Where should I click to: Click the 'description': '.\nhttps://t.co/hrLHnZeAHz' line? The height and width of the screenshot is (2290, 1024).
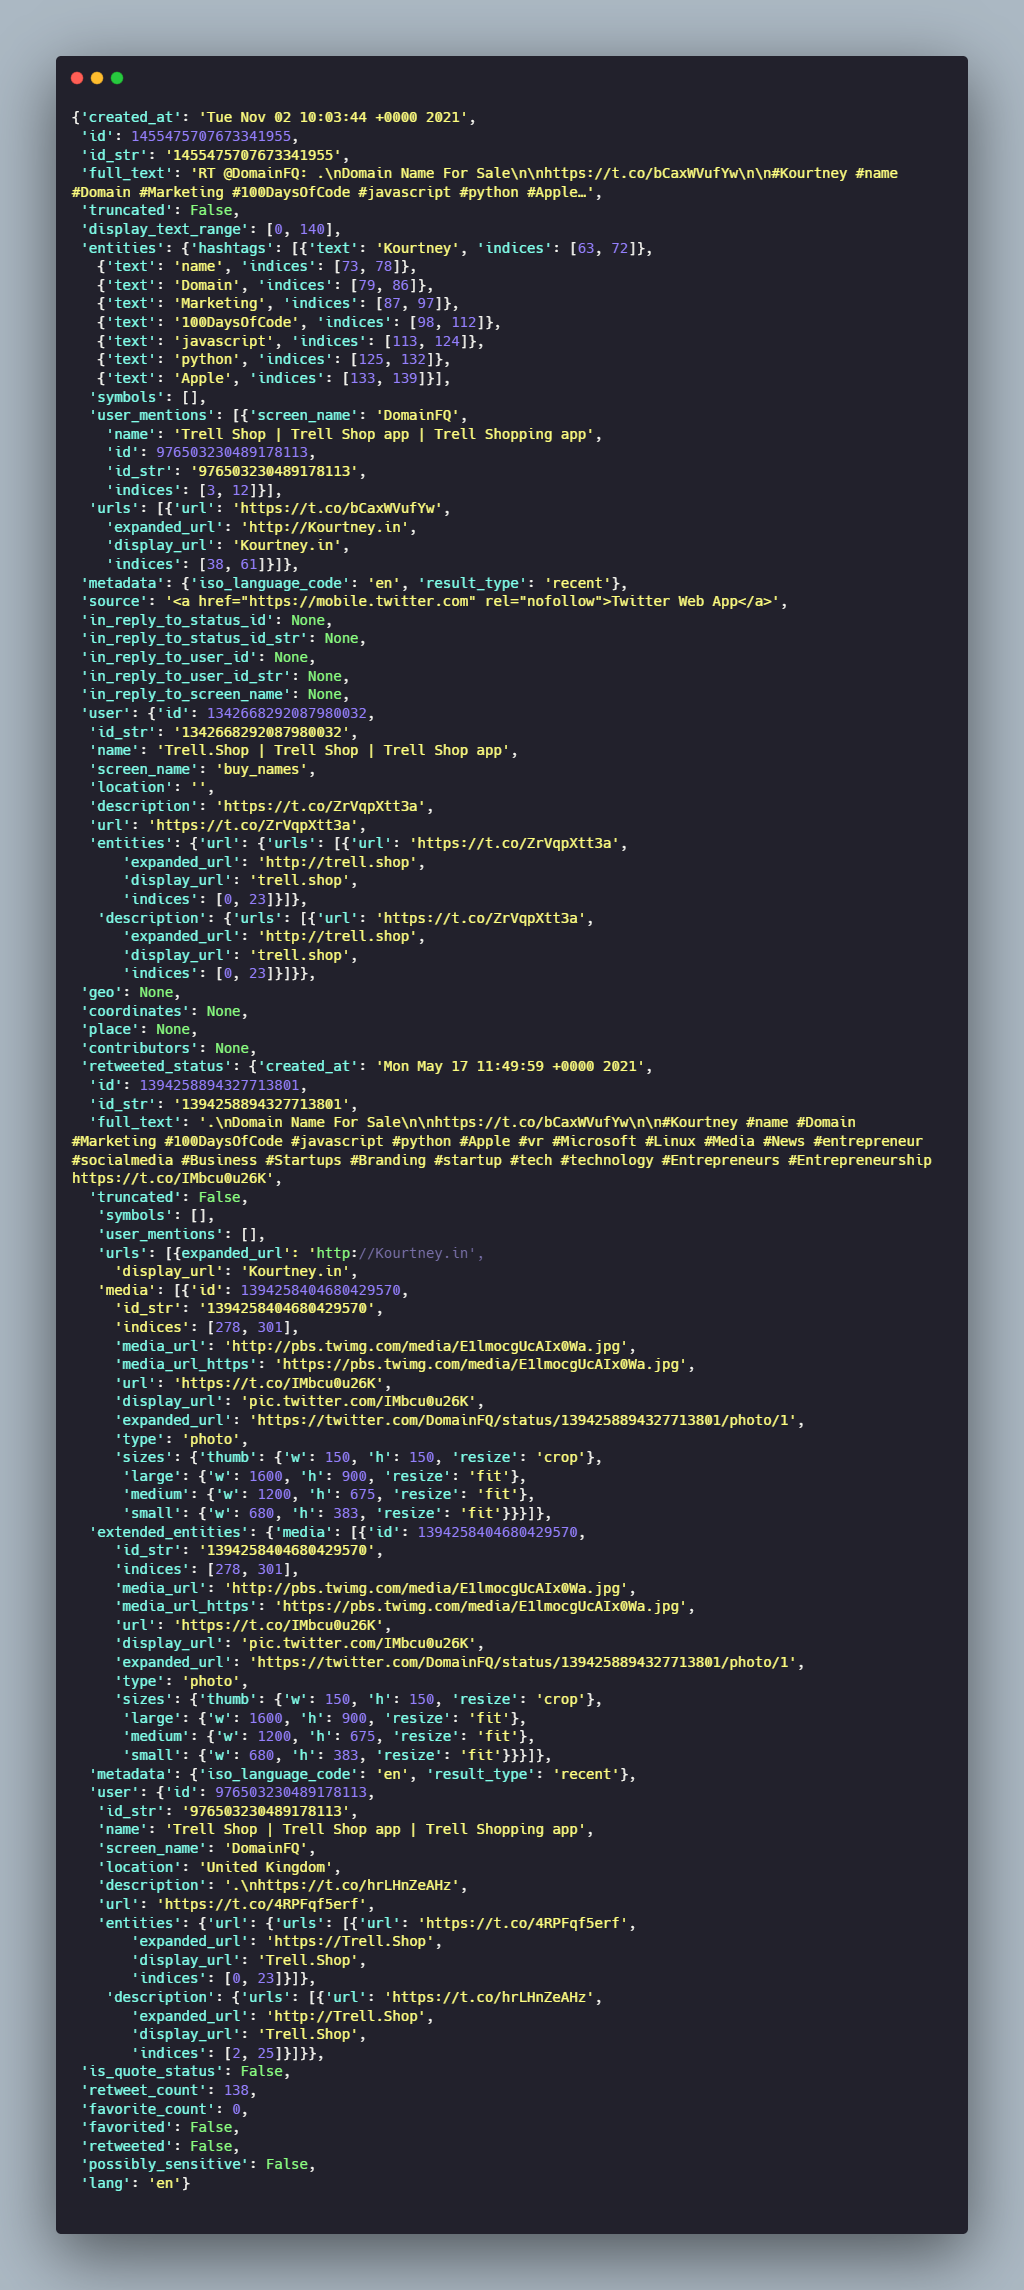coord(282,1885)
